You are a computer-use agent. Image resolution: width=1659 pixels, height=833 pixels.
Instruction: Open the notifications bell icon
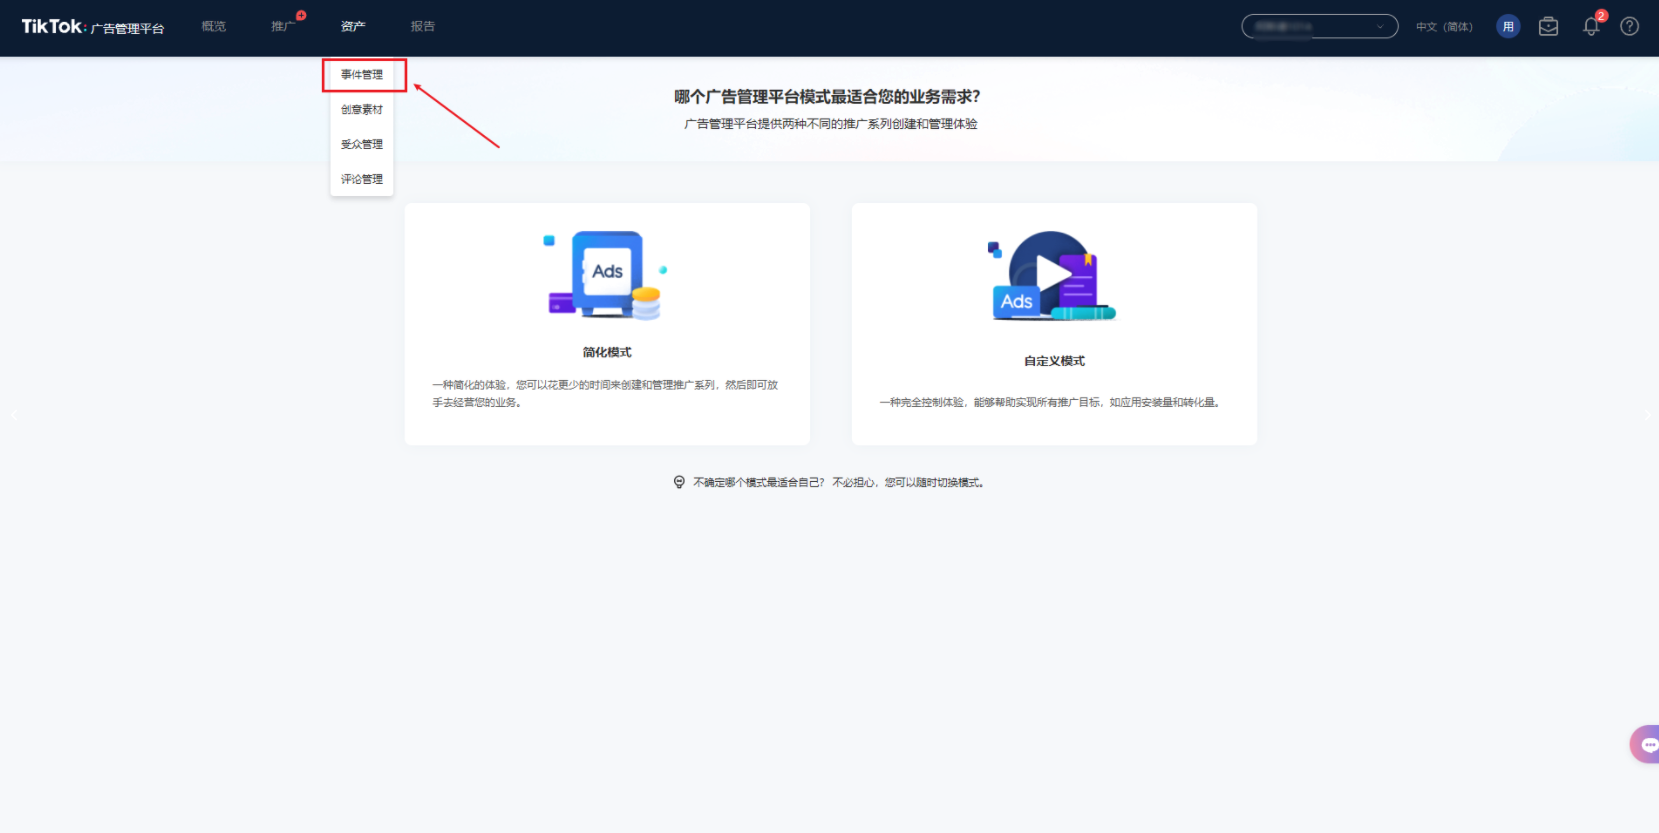click(1591, 27)
